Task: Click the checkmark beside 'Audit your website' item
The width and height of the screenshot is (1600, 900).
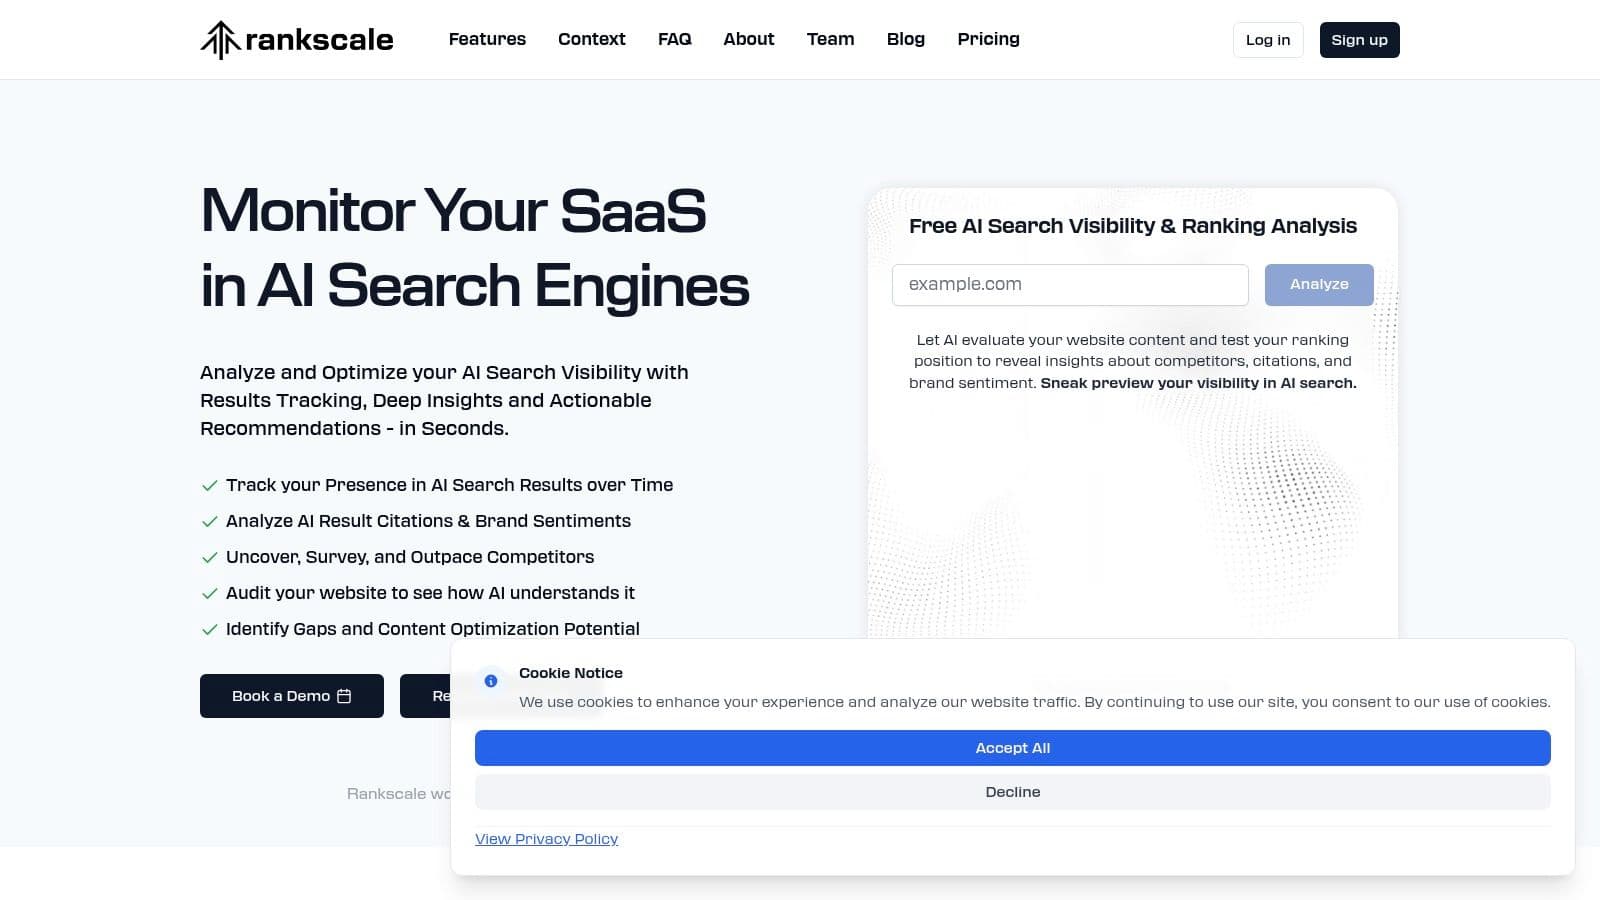Action: tap(209, 593)
